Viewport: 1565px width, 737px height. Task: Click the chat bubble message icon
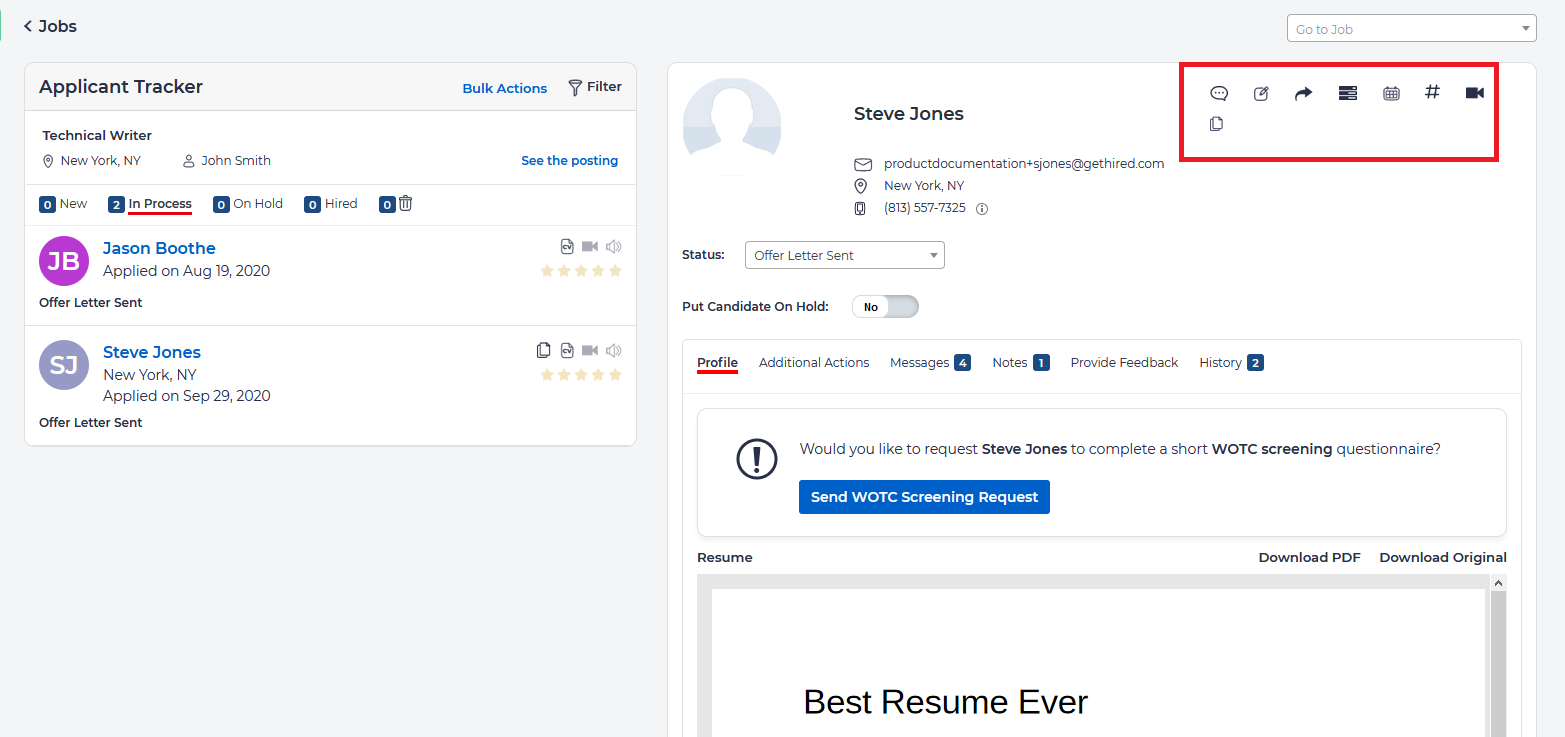[x=1219, y=93]
